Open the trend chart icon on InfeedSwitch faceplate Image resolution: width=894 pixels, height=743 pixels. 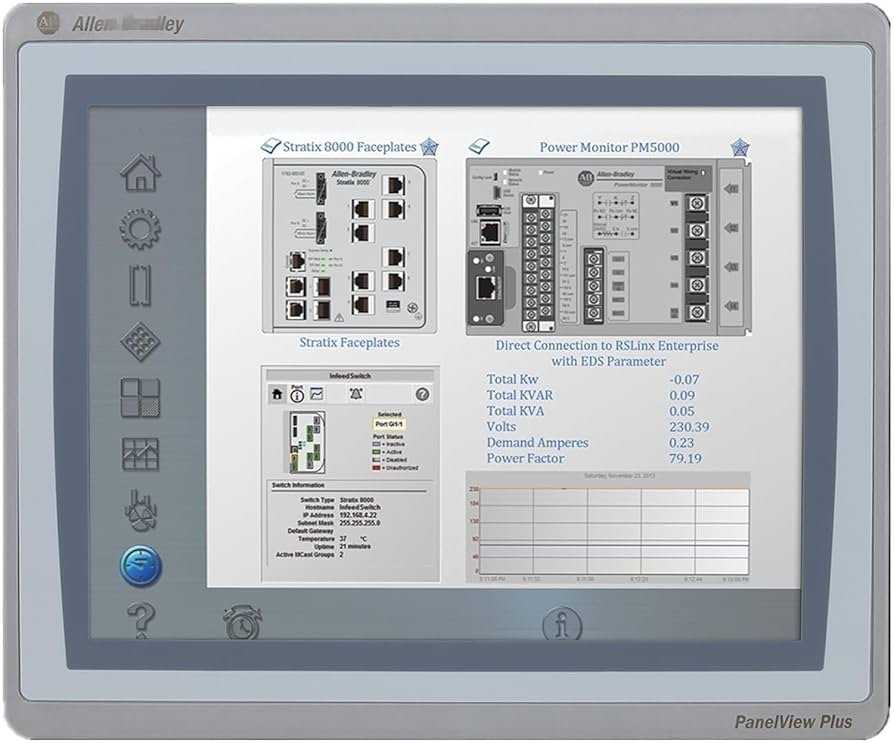coord(317,394)
